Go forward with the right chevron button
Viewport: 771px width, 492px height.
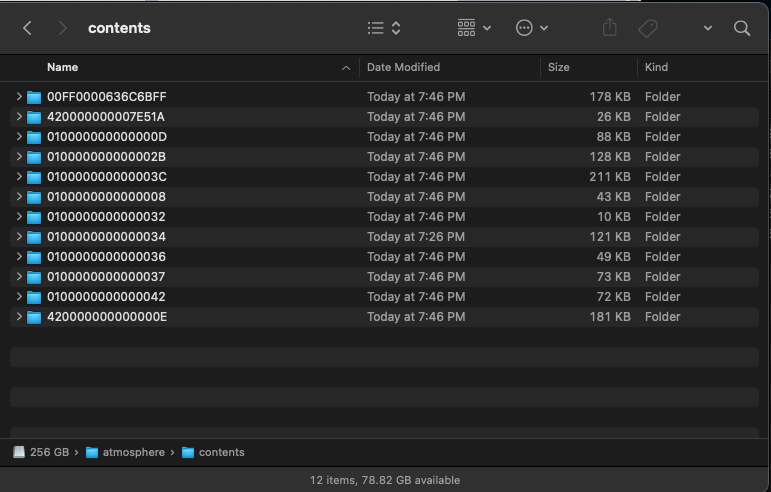[62, 28]
